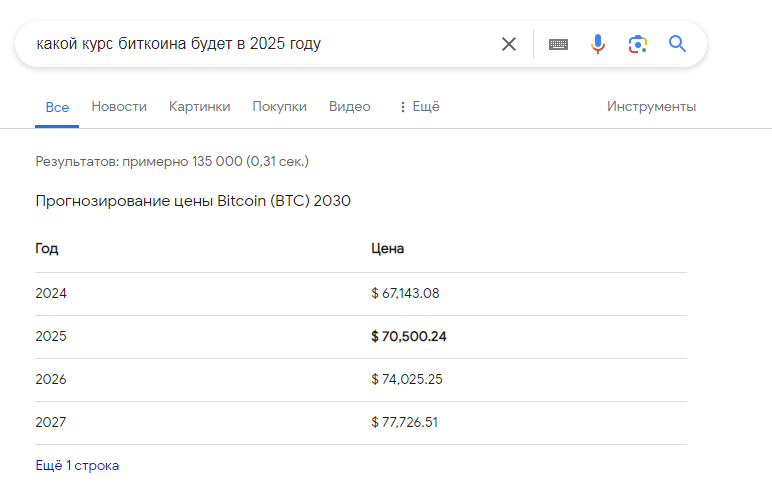Viewport: 772px width, 483px height.
Task: Select the 2026 year cell
Action: coord(51,379)
